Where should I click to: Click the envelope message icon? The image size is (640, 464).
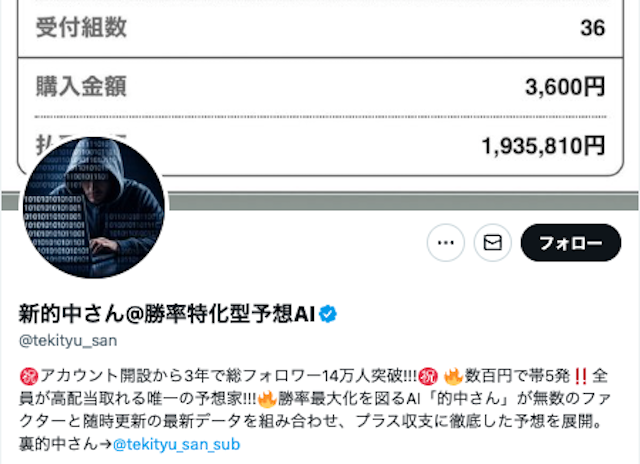tap(493, 243)
